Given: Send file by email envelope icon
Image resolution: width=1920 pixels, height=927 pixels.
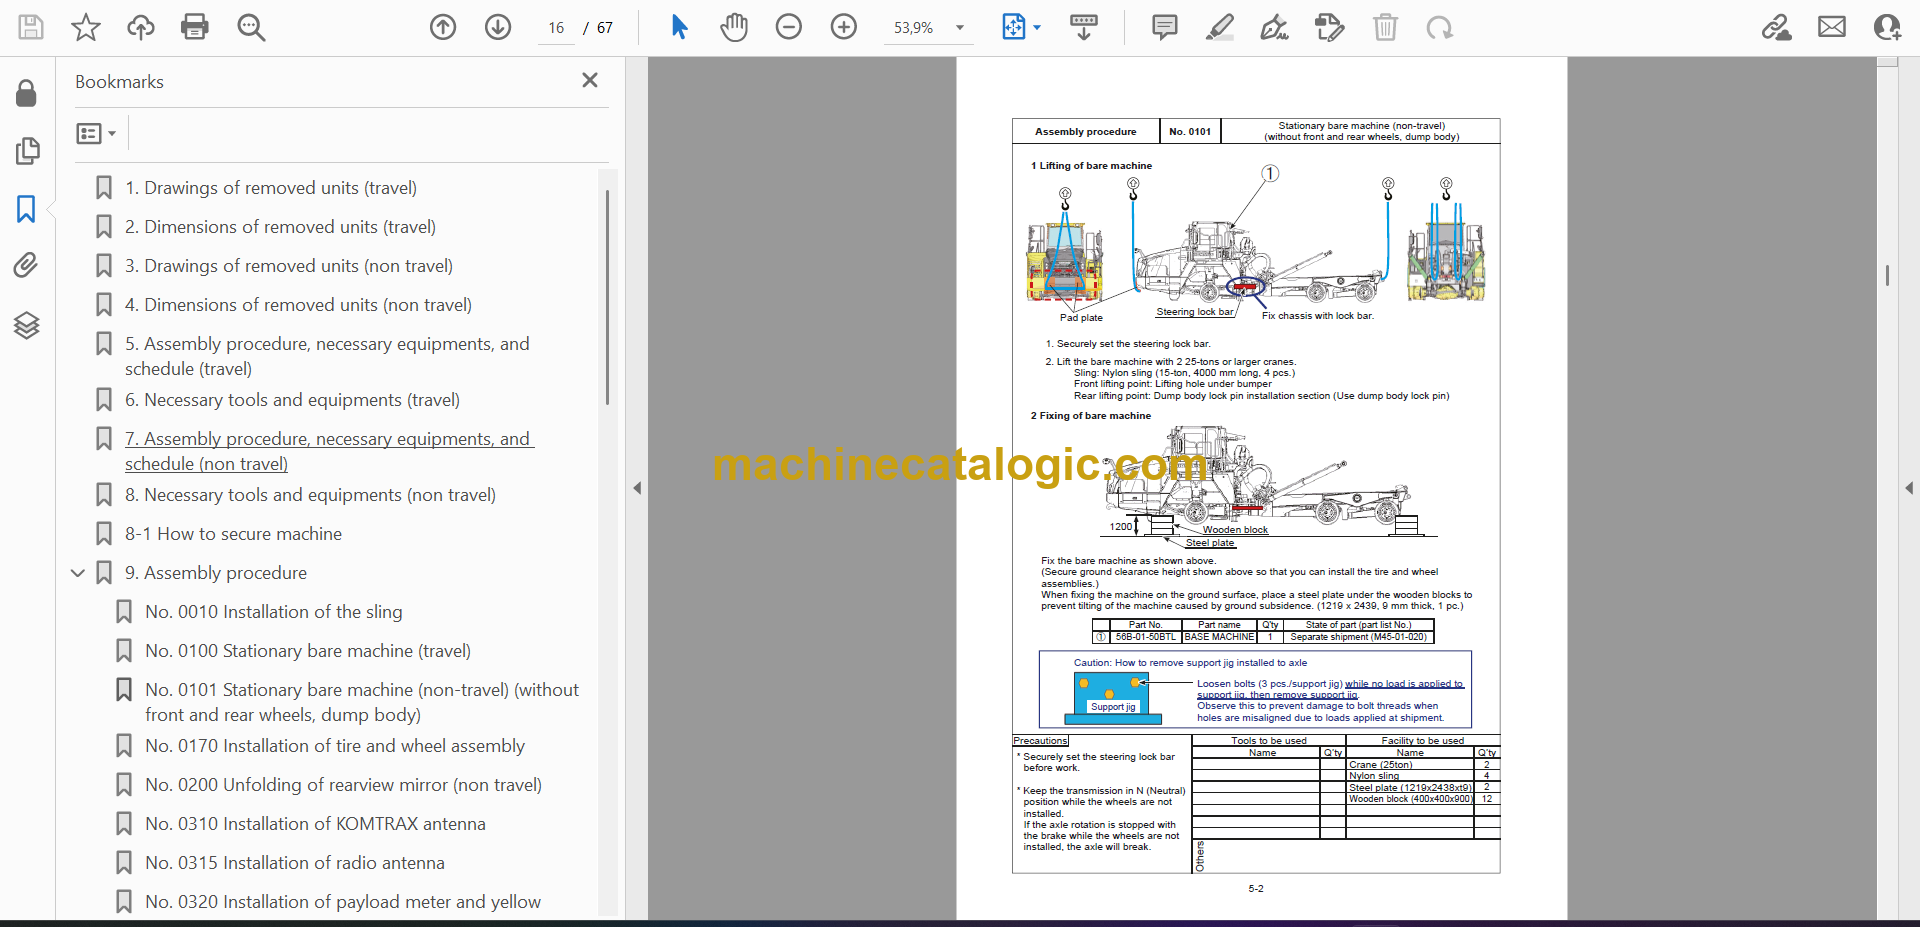Looking at the screenshot, I should coord(1832,27).
